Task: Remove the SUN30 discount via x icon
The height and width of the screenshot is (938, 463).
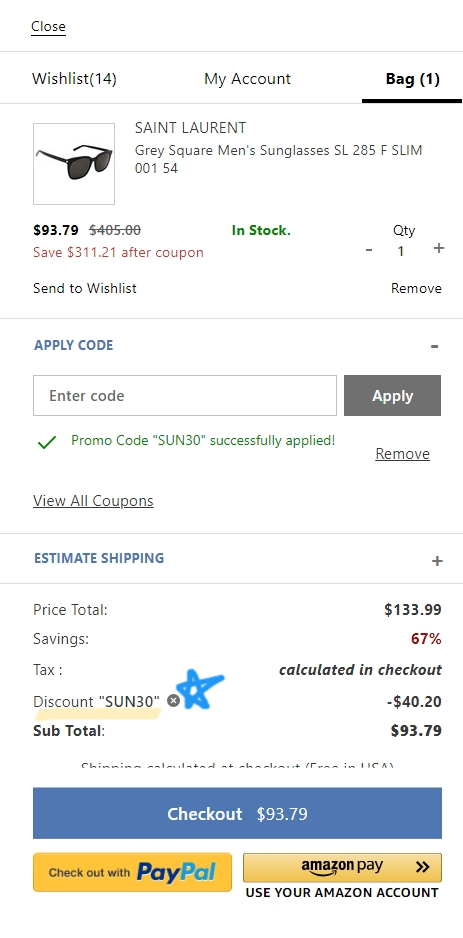Action: point(173,701)
